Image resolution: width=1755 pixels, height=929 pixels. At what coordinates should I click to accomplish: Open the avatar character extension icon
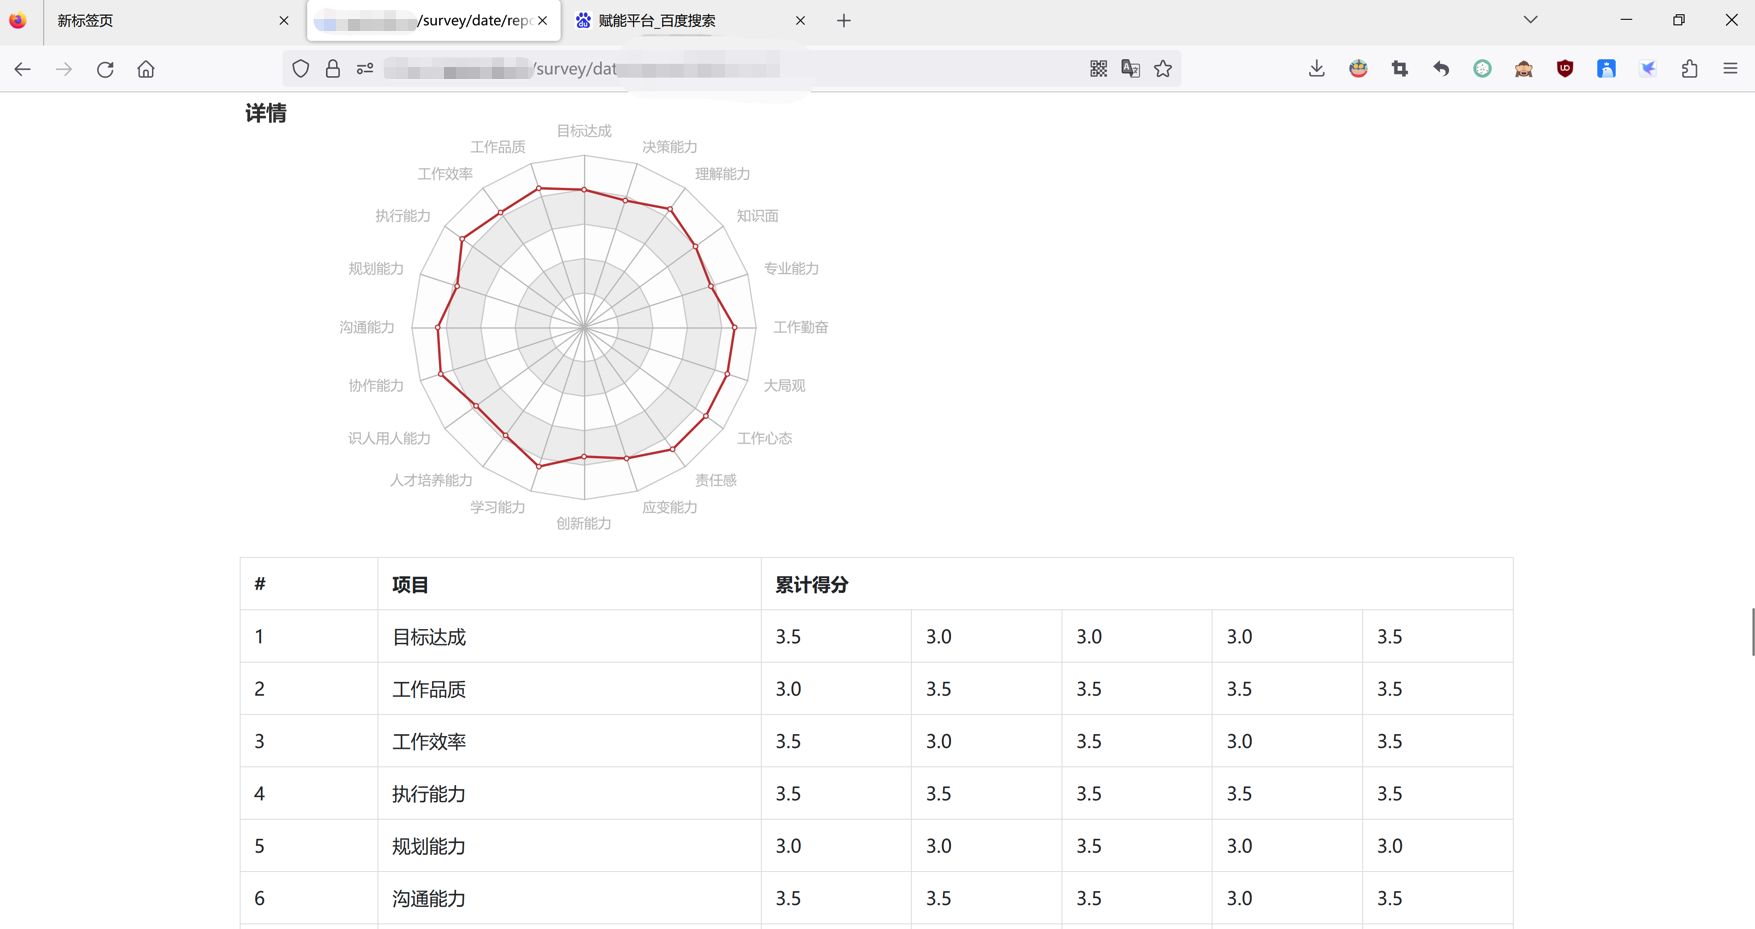1524,69
